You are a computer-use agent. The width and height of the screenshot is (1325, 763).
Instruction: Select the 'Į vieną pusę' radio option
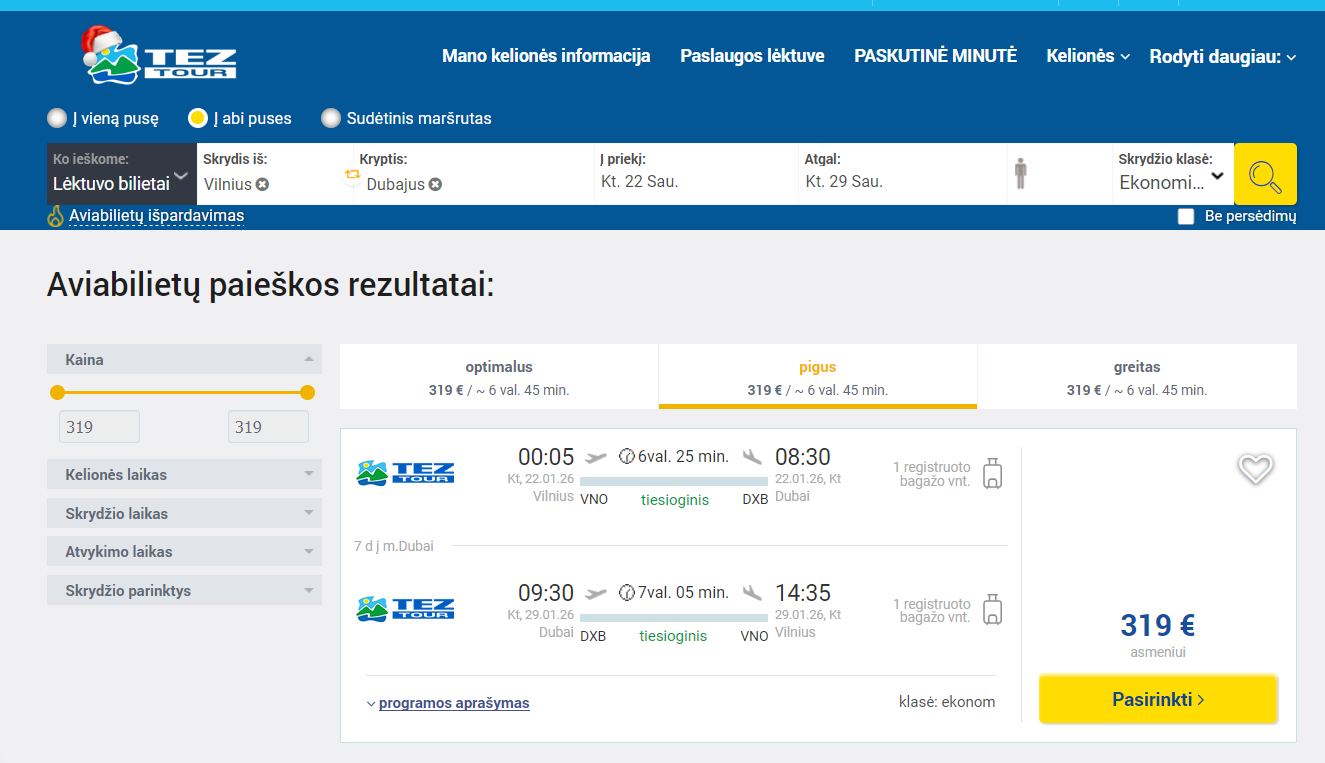click(x=58, y=118)
